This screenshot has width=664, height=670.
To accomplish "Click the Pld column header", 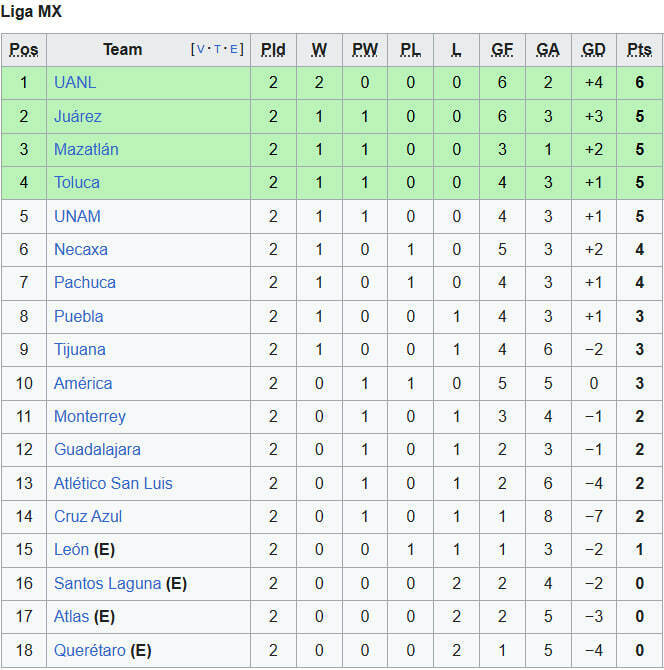I will 273,49.
